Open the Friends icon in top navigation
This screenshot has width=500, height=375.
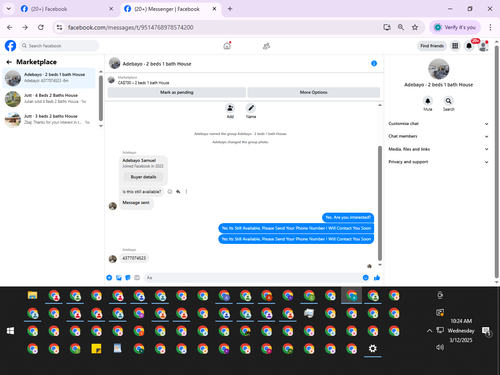coord(266,46)
